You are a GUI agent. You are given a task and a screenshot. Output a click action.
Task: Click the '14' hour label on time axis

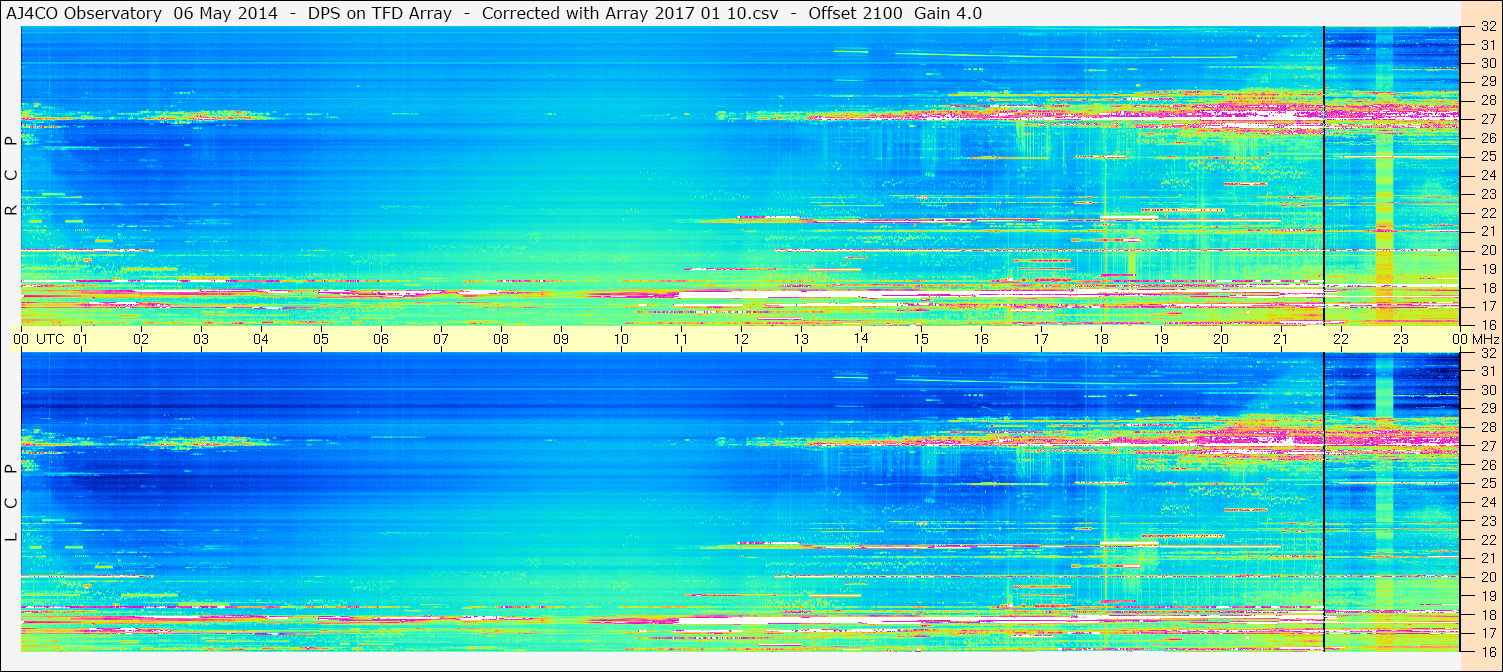[x=861, y=339]
